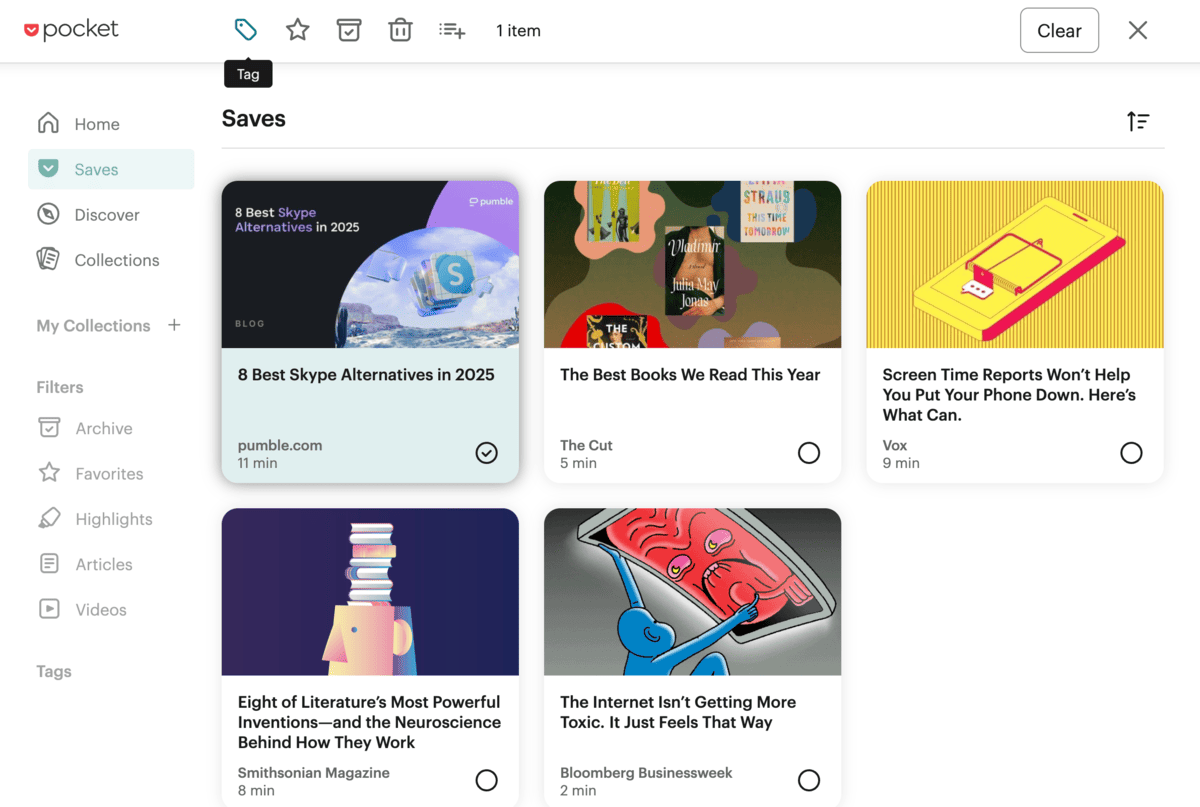The width and height of the screenshot is (1200, 807).
Task: Go to Home in the sidebar
Action: [x=111, y=124]
